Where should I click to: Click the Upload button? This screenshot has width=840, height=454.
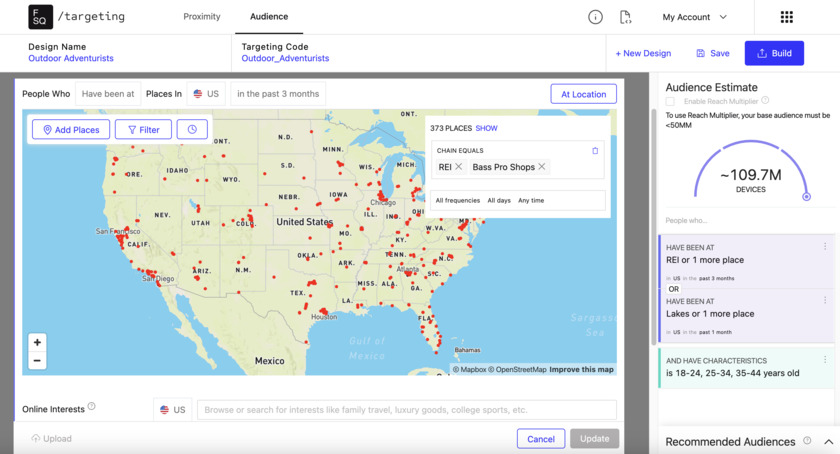[x=51, y=438]
